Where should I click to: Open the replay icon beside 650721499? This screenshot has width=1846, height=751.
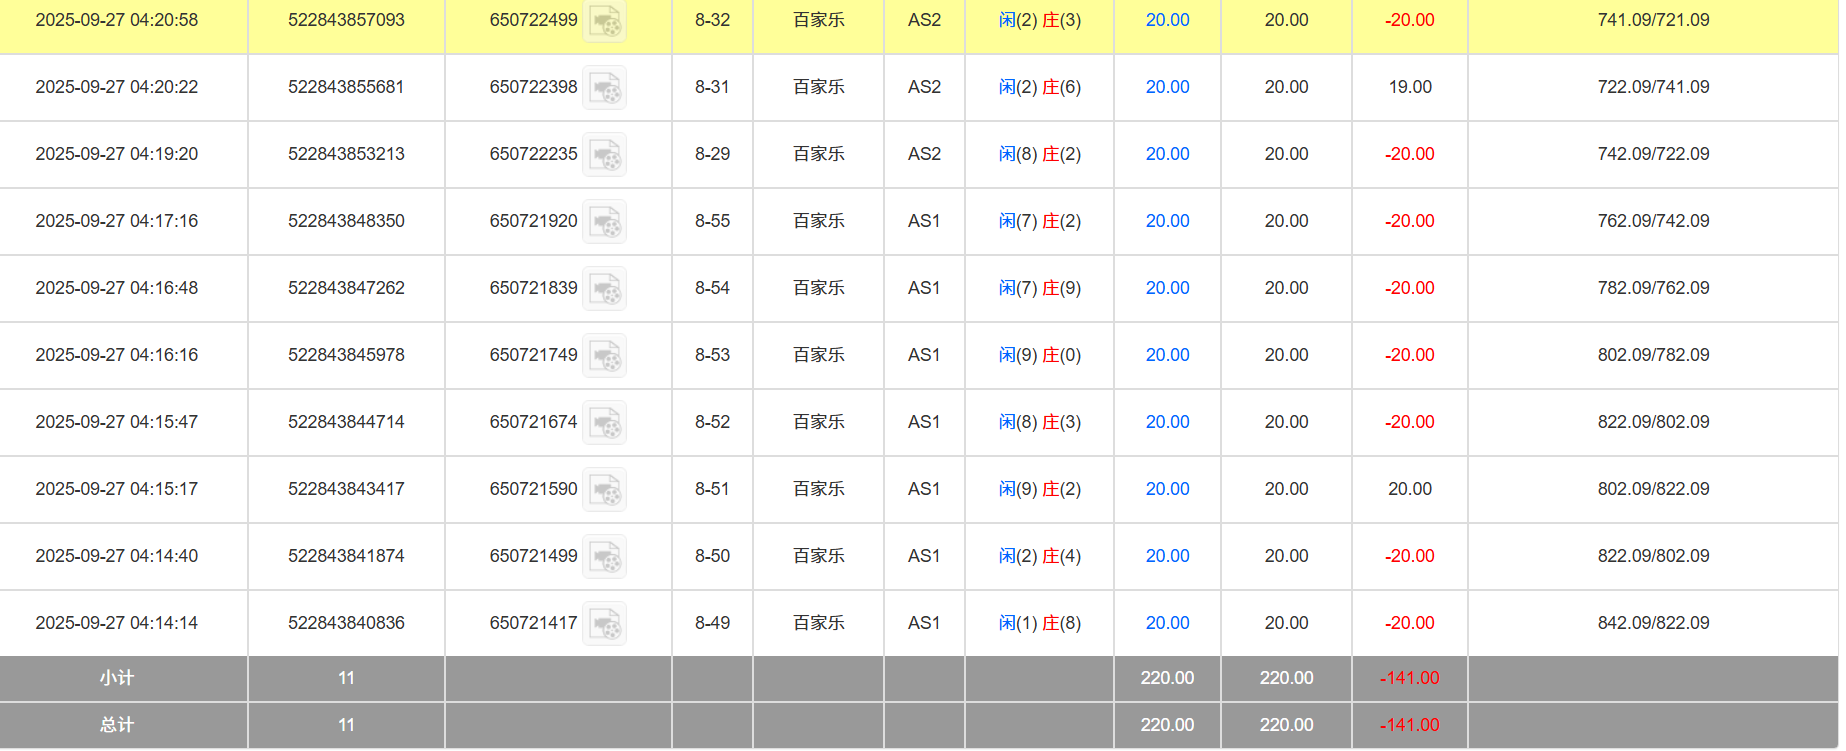605,557
